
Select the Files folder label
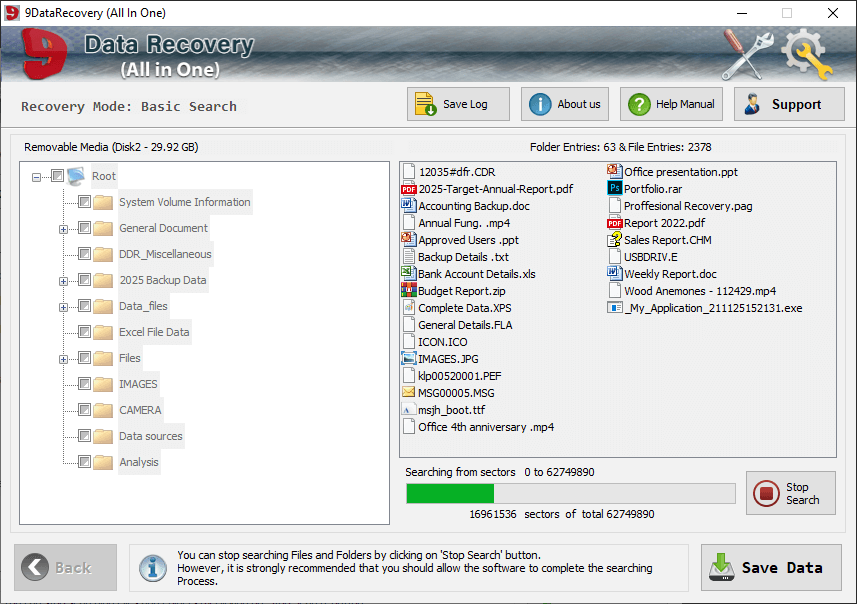pyautogui.click(x=130, y=358)
